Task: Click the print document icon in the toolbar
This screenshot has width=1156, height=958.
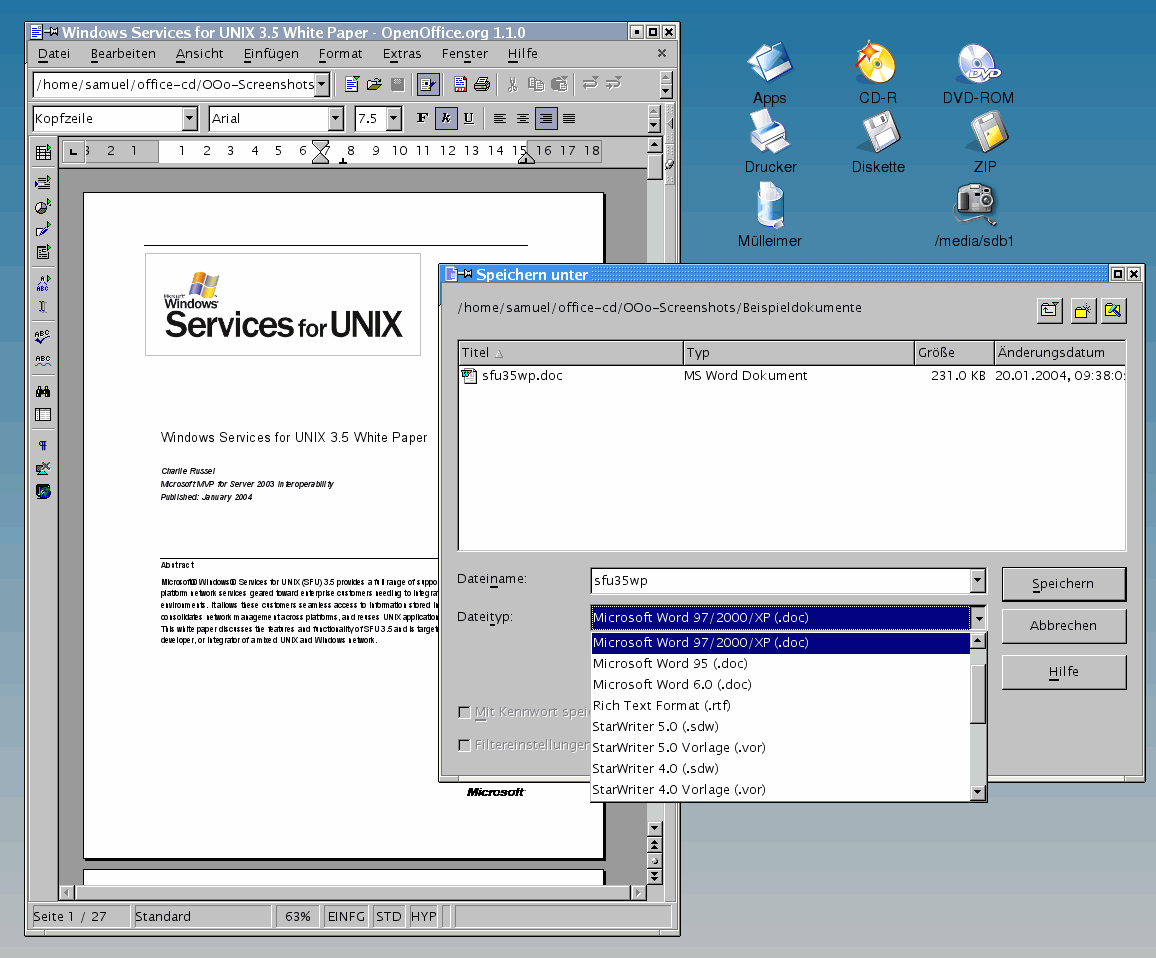Action: [x=482, y=85]
